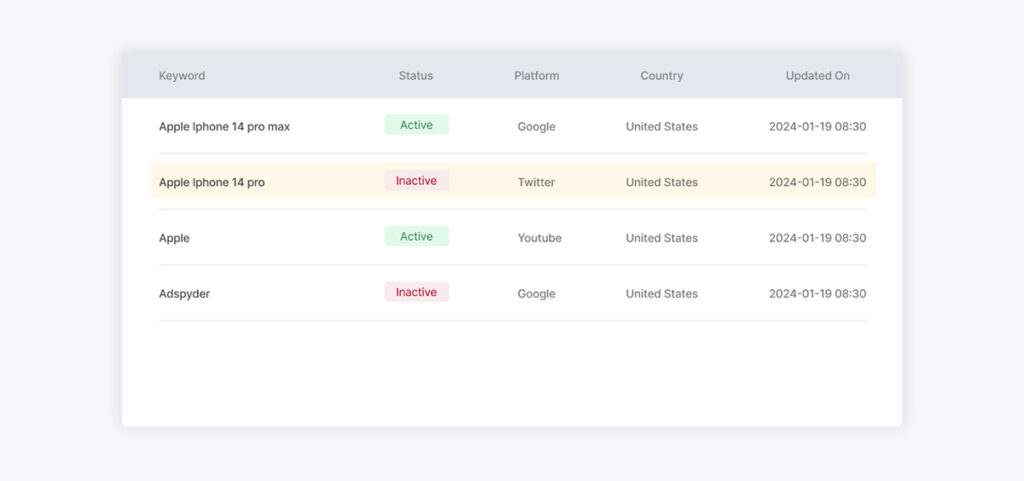Sort by the Updated On header
Viewport: 1024px width, 481px height.
pos(817,76)
